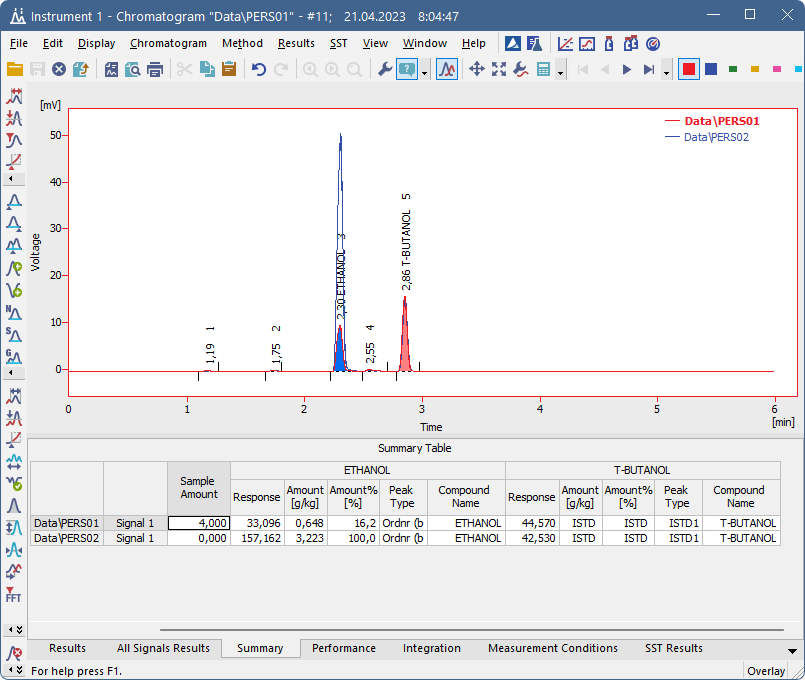Click the peak with red X delete icon

14,653
